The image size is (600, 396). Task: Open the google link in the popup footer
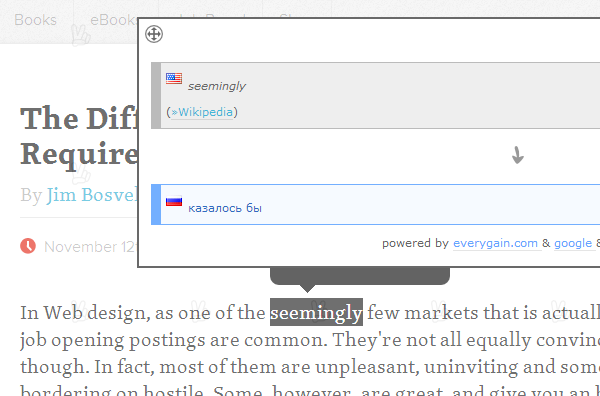573,243
